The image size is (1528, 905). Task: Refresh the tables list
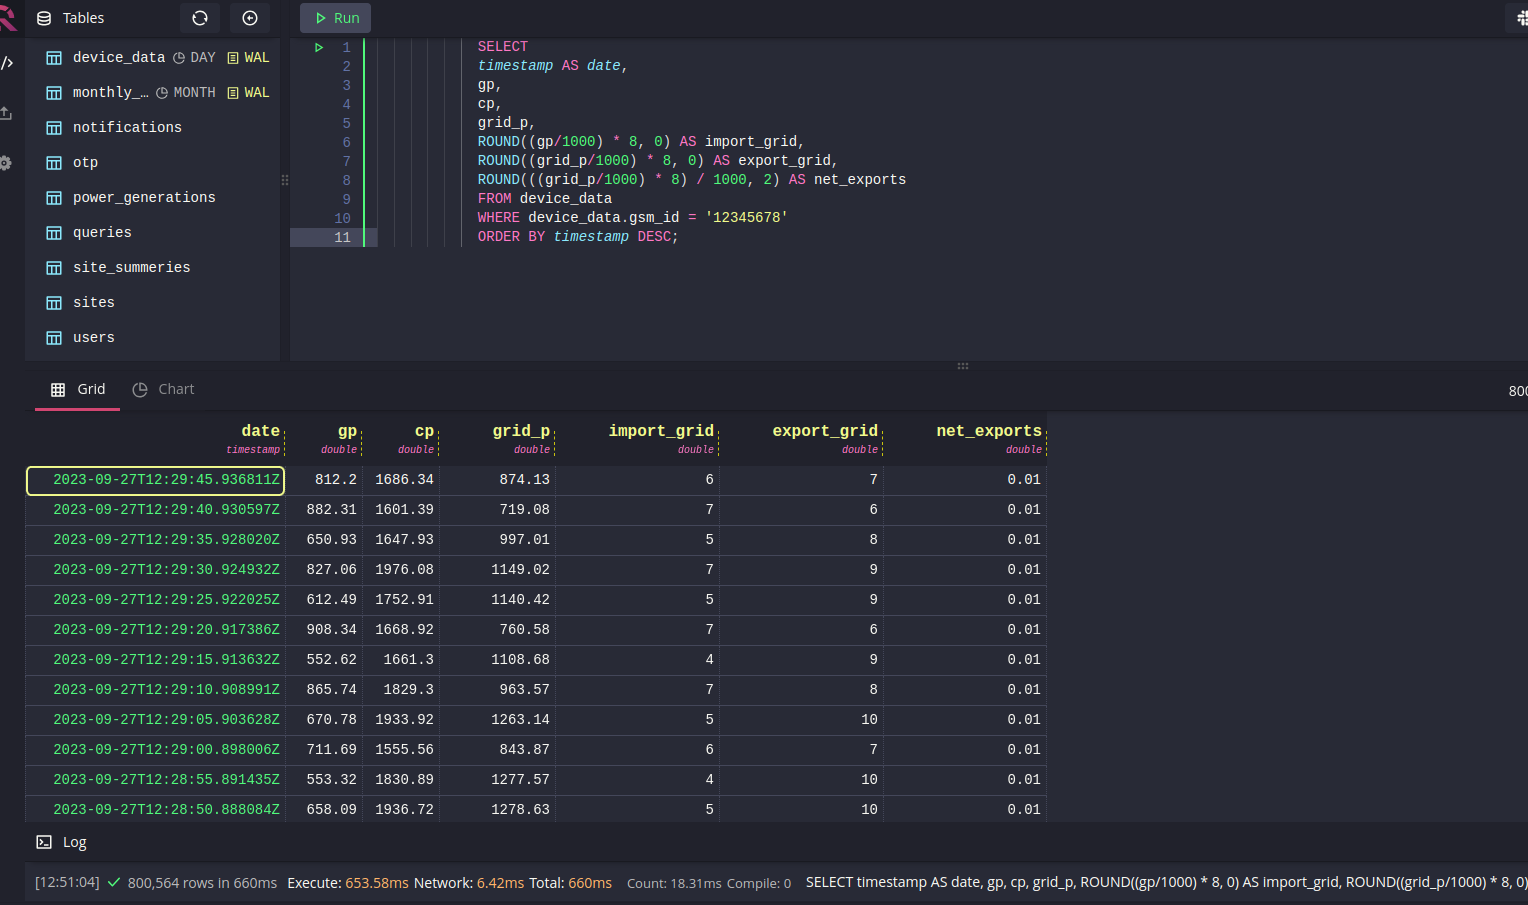click(199, 17)
